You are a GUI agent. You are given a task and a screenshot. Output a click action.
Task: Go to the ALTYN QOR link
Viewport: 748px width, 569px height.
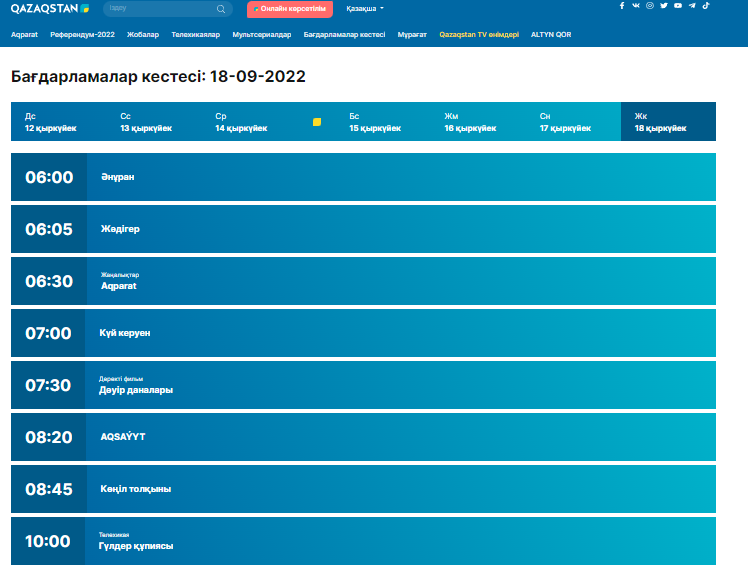[551, 34]
